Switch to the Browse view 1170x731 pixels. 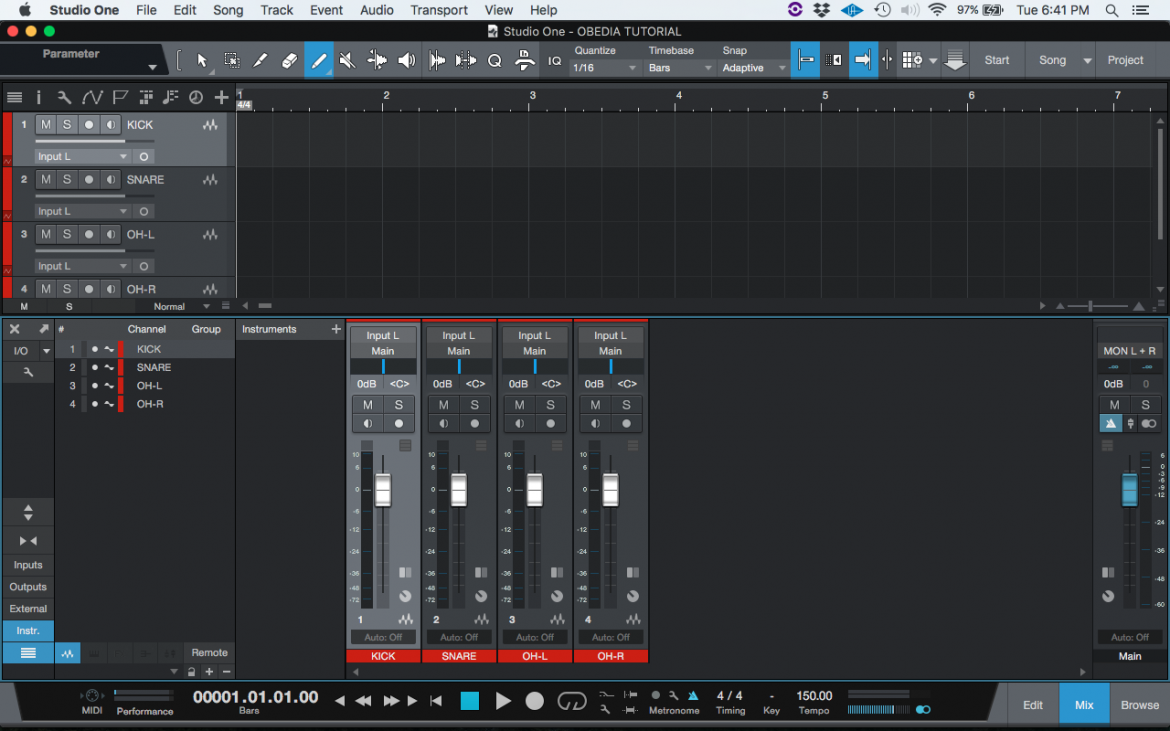pos(1139,704)
